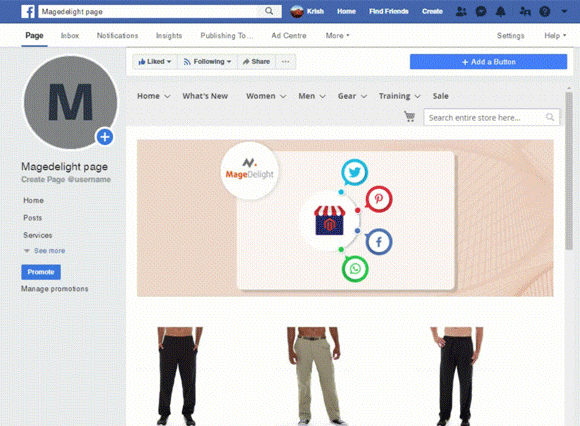Click the Pinterest icon in banner
Viewport: 580px width, 426px height.
(379, 199)
